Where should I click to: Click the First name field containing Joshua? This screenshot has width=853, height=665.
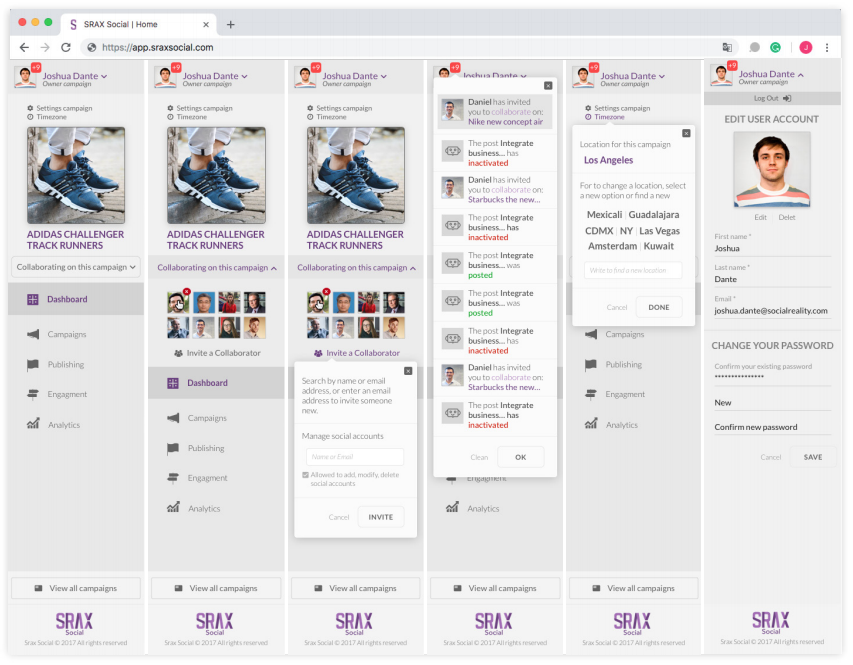click(x=773, y=249)
